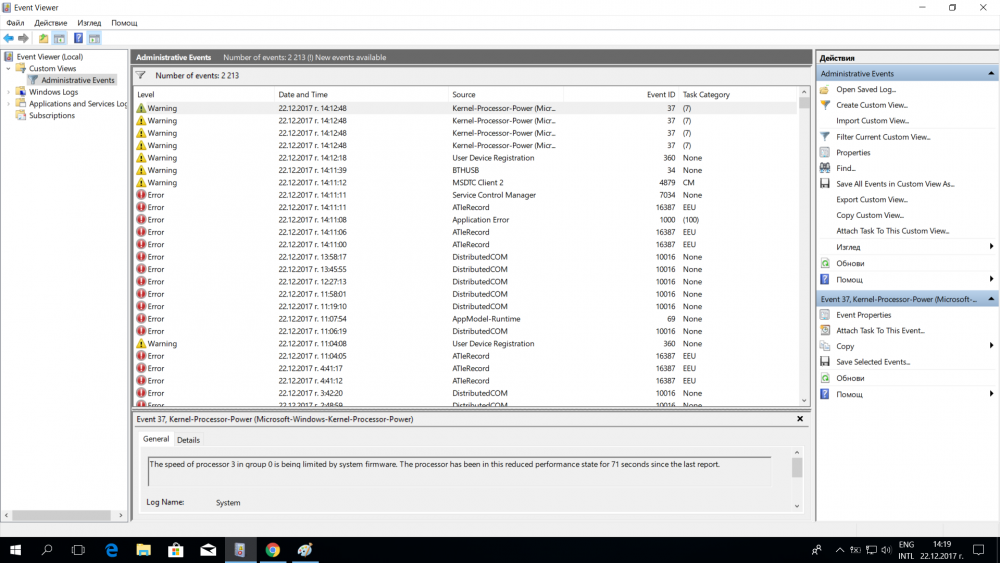Click Save All Events in Custom View As
This screenshot has width=1000, height=563.
point(895,184)
